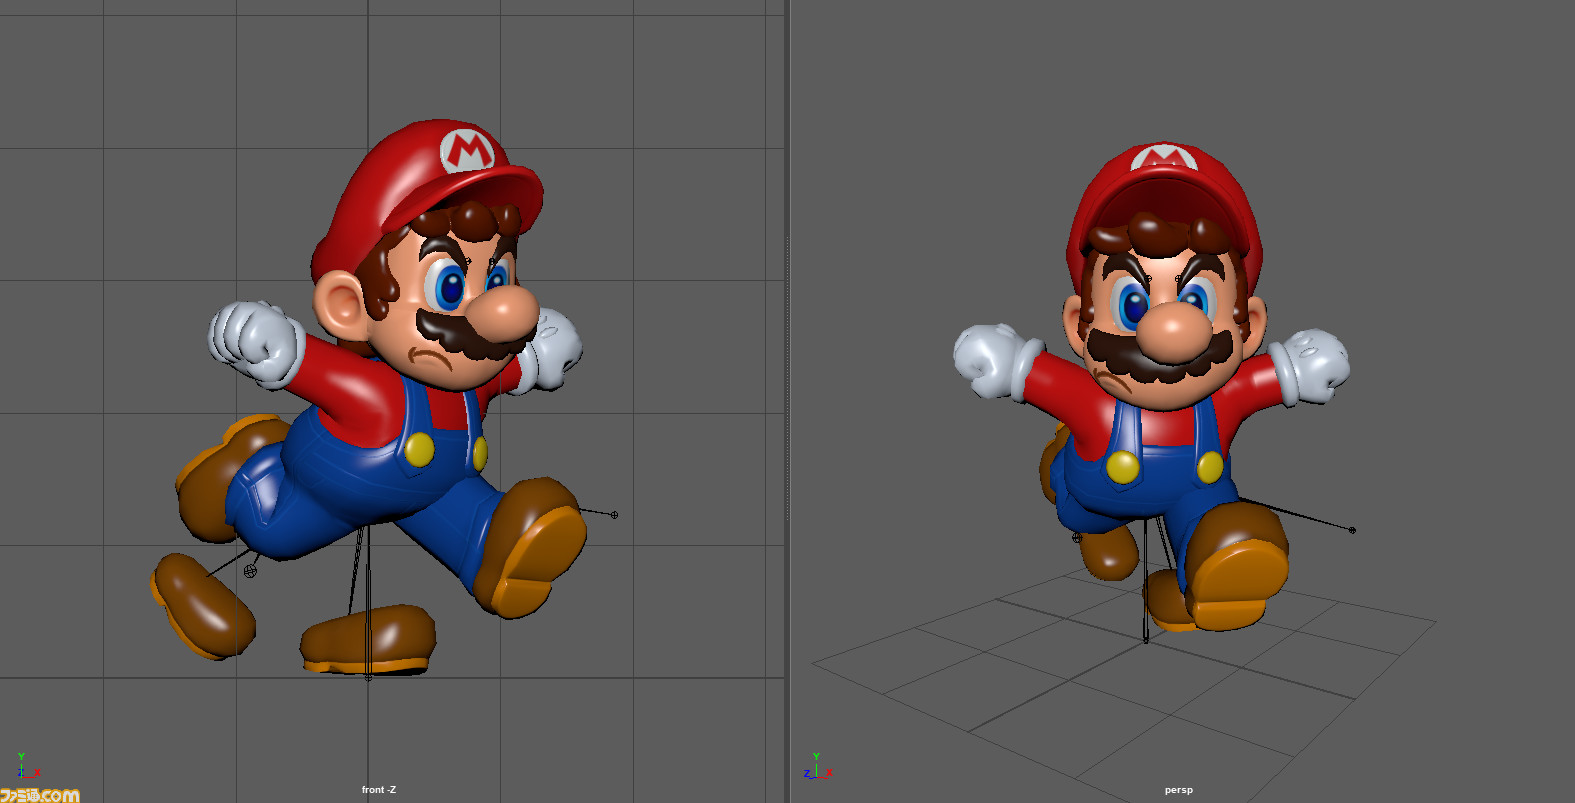1575x803 pixels.
Task: Click the locator at base of pole in front view
Action: click(x=368, y=677)
